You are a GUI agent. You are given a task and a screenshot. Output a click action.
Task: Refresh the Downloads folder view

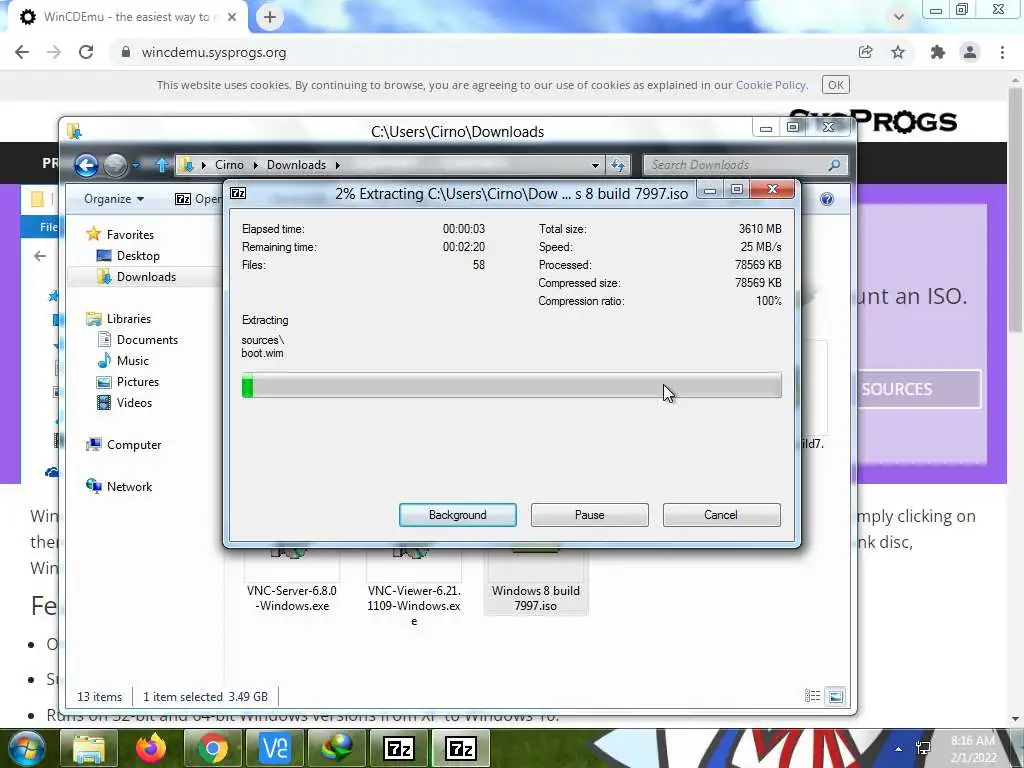pos(618,165)
